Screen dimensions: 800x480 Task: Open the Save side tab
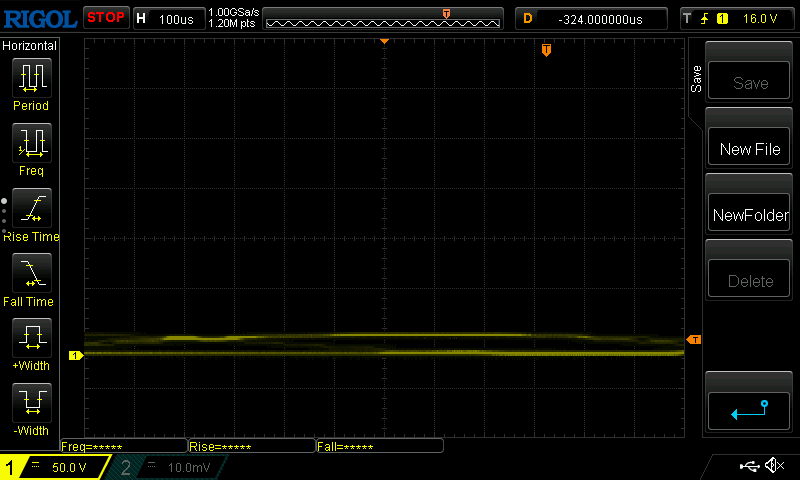tap(696, 79)
